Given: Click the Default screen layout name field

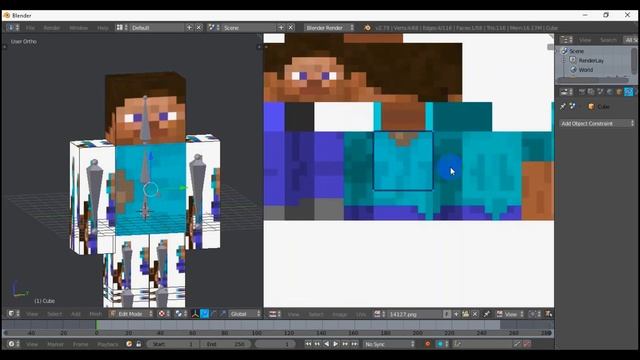Looking at the screenshot, I should click(157, 28).
